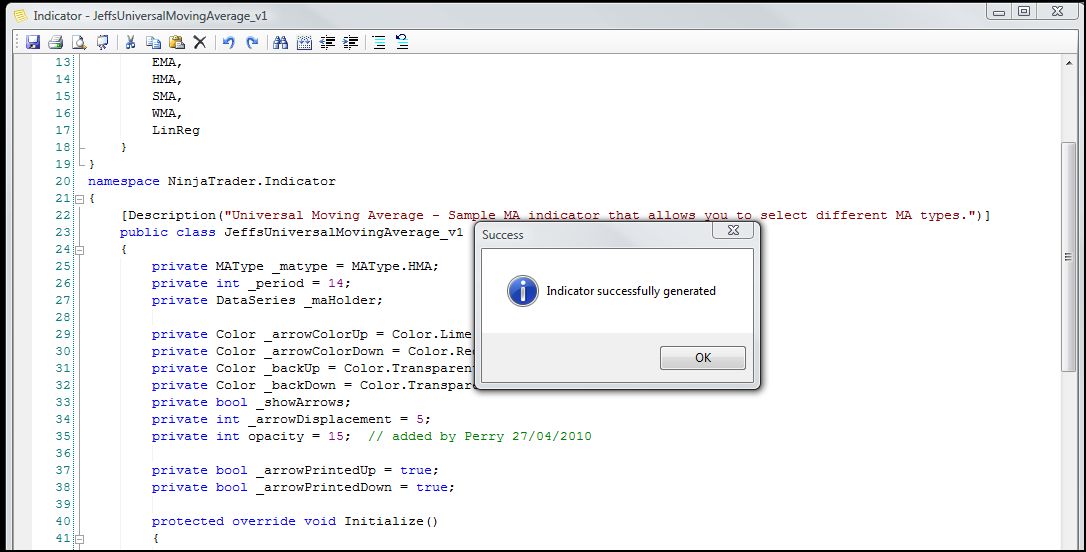Click the 'LinReg' enum entry
Screen dimensions: 1086x552
click(176, 130)
